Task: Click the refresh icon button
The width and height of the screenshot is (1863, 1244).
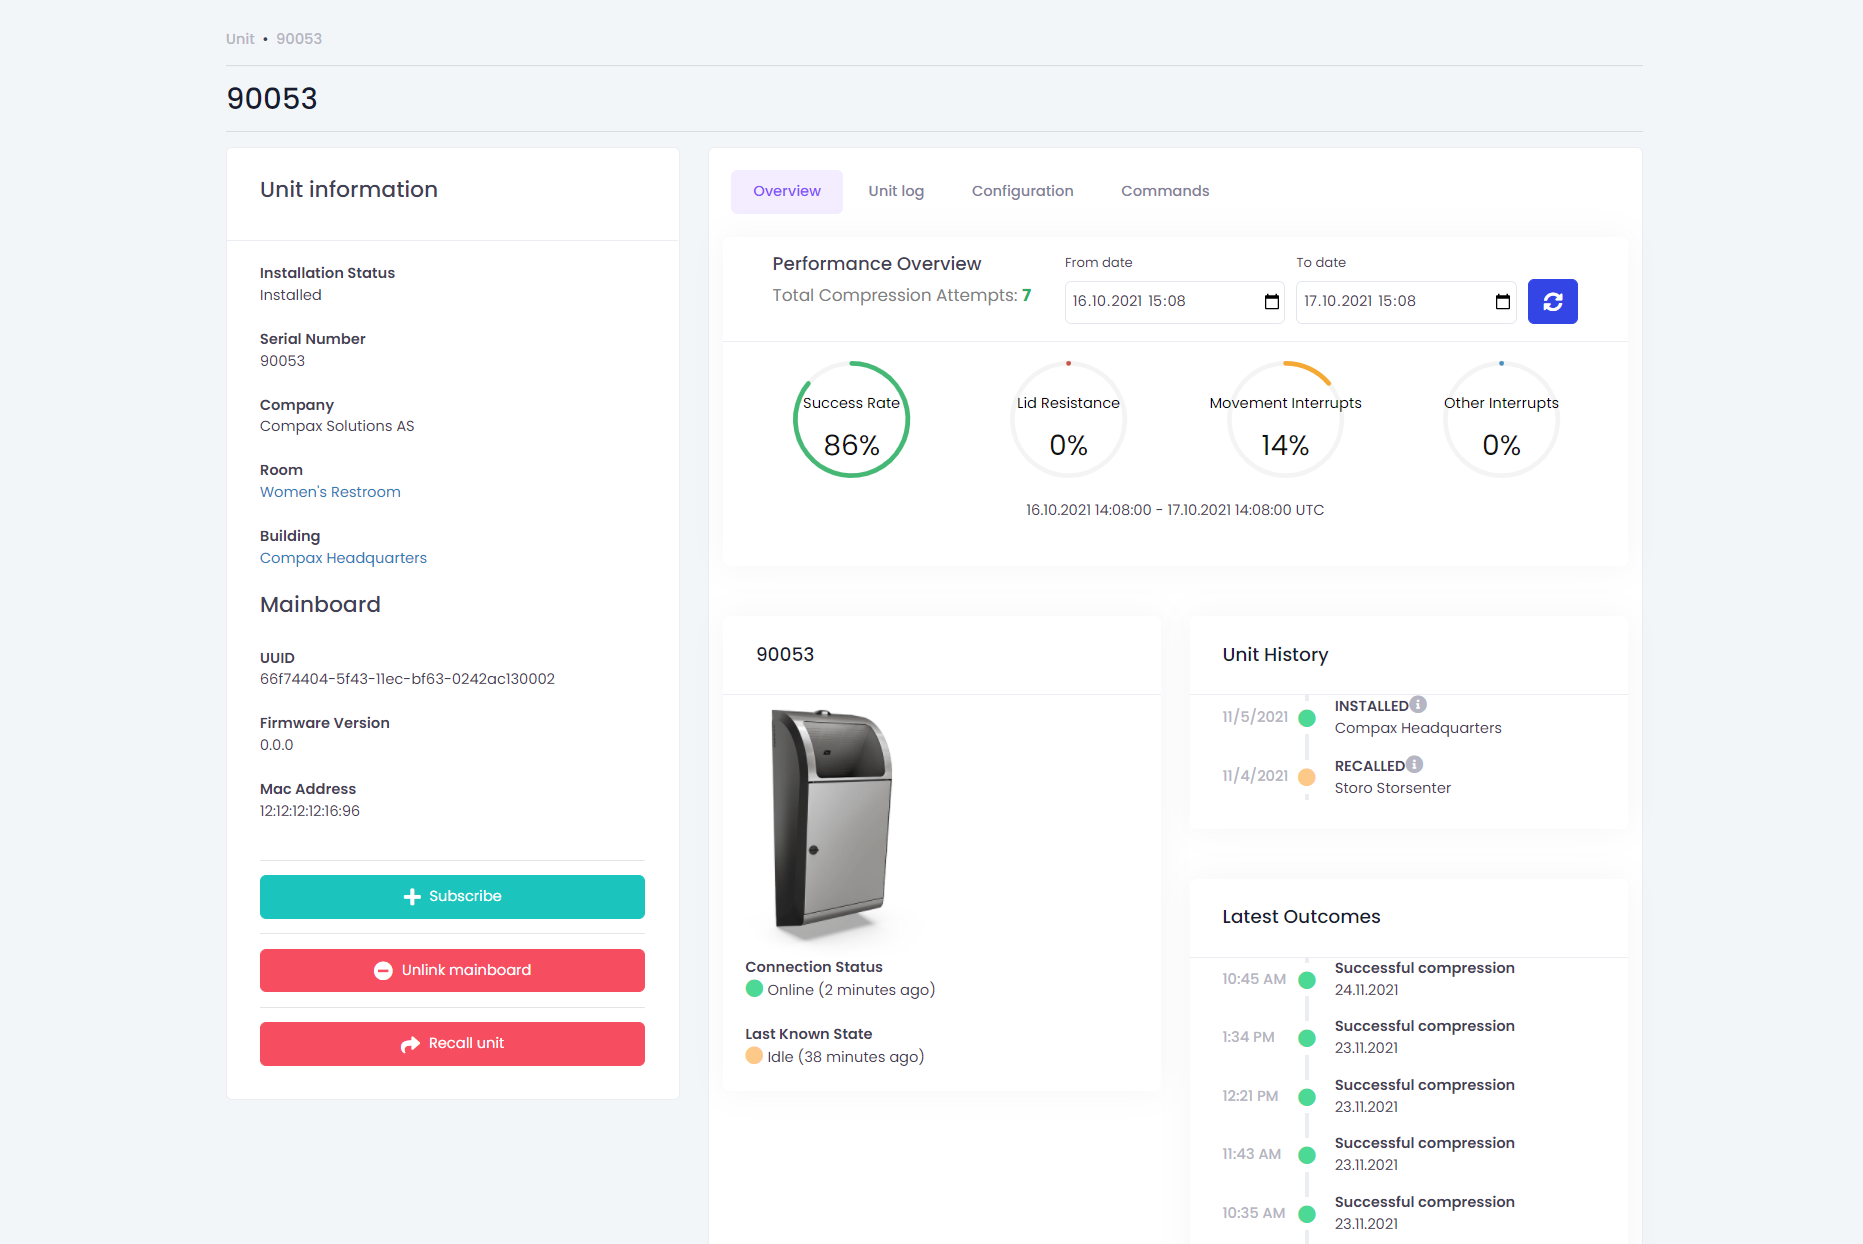Action: (x=1552, y=302)
